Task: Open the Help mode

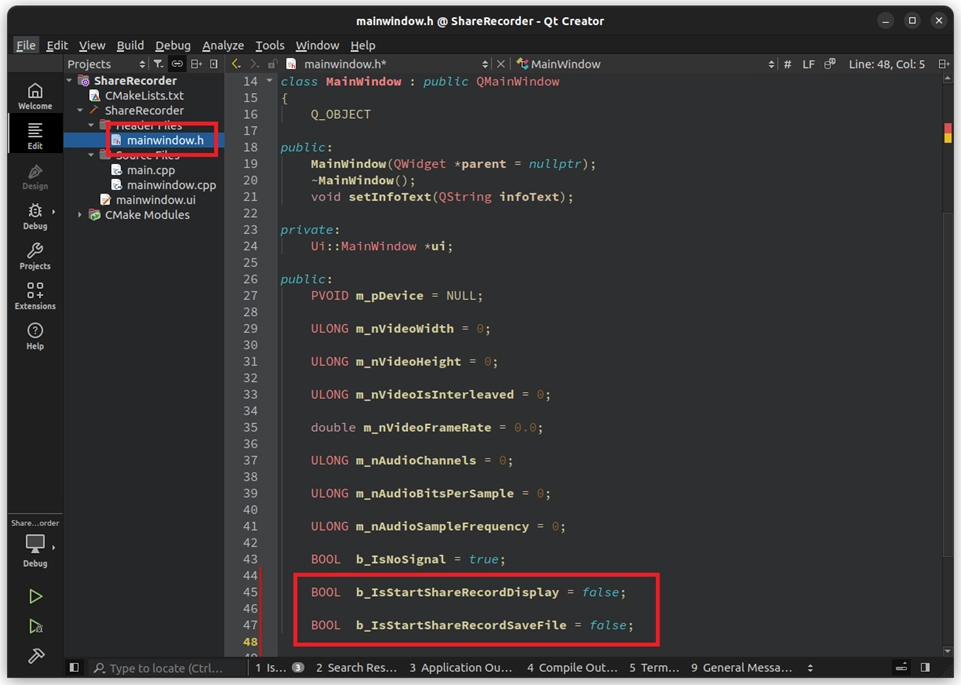Action: [x=35, y=336]
